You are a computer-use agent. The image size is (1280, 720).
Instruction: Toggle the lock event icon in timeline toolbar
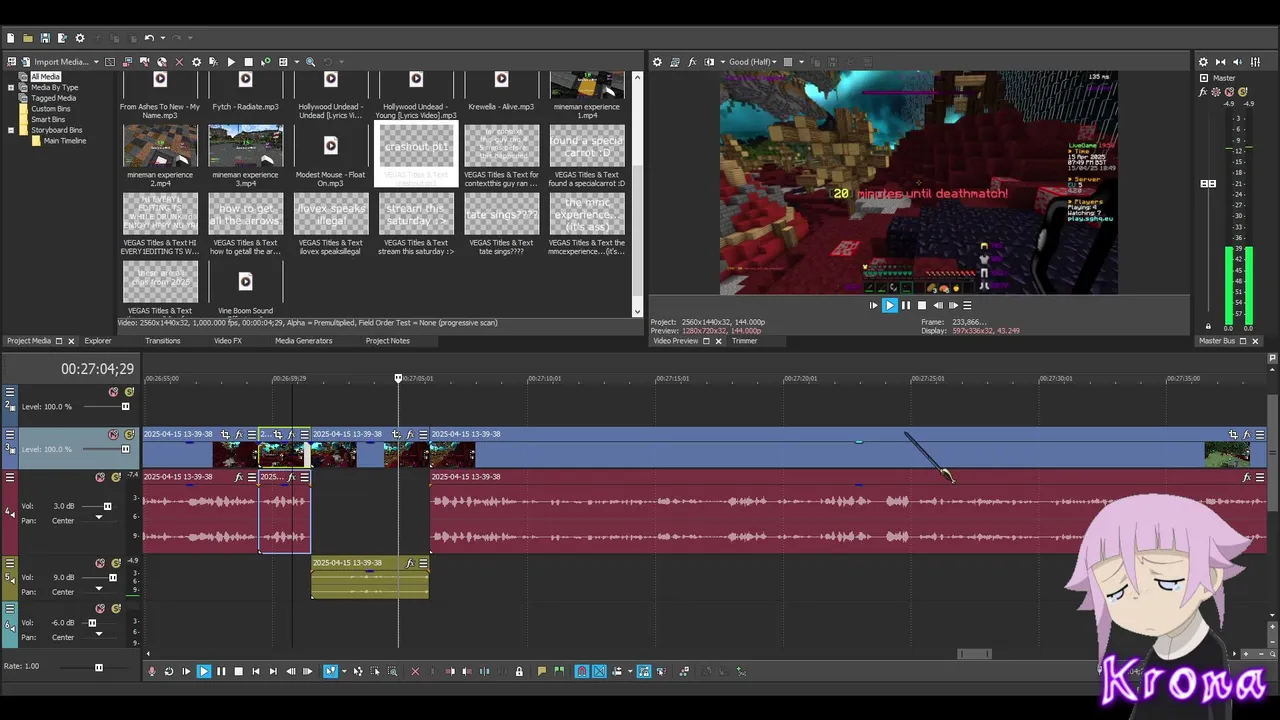click(x=519, y=672)
